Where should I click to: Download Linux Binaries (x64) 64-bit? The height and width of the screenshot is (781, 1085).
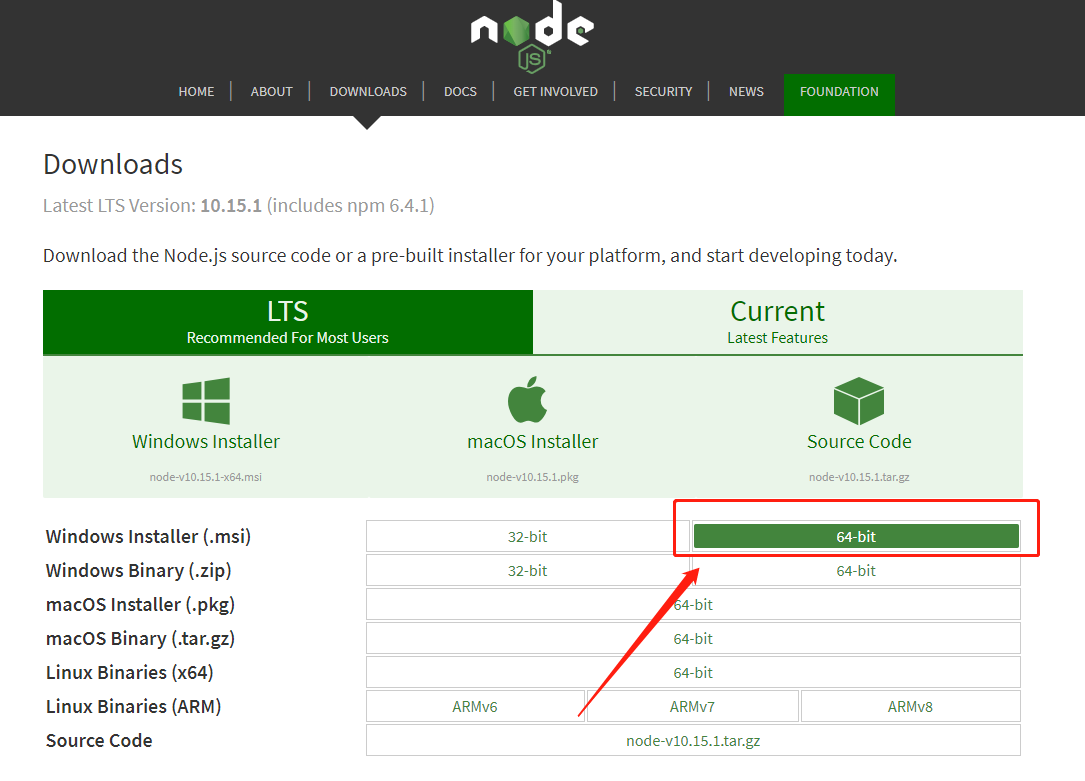tap(693, 672)
